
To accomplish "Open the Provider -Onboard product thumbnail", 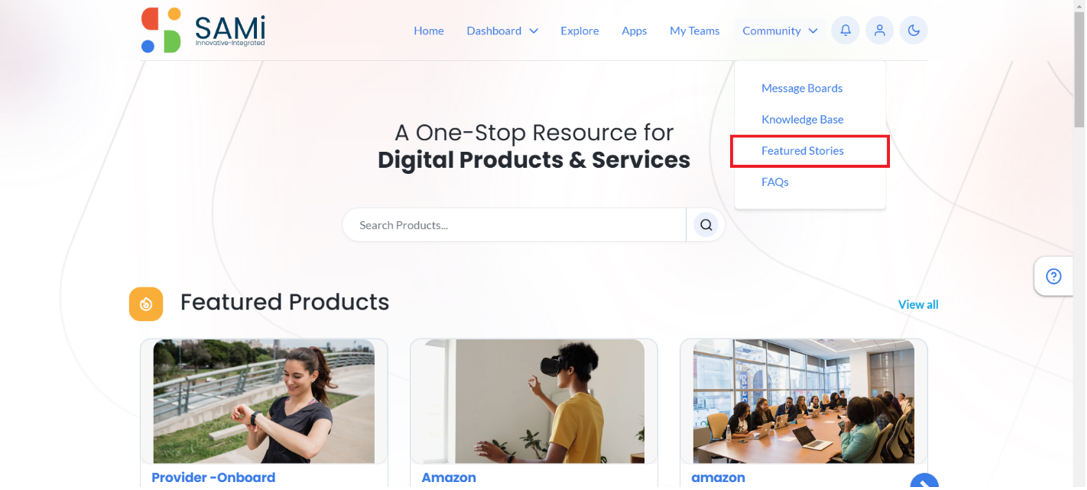I will 263,401.
